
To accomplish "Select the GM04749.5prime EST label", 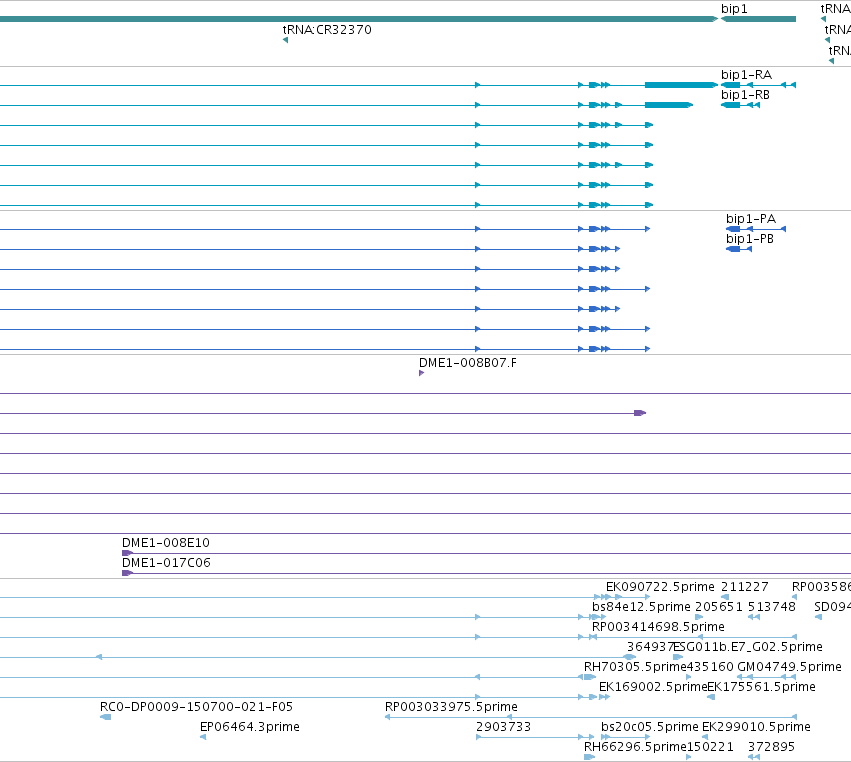I will point(789,666).
